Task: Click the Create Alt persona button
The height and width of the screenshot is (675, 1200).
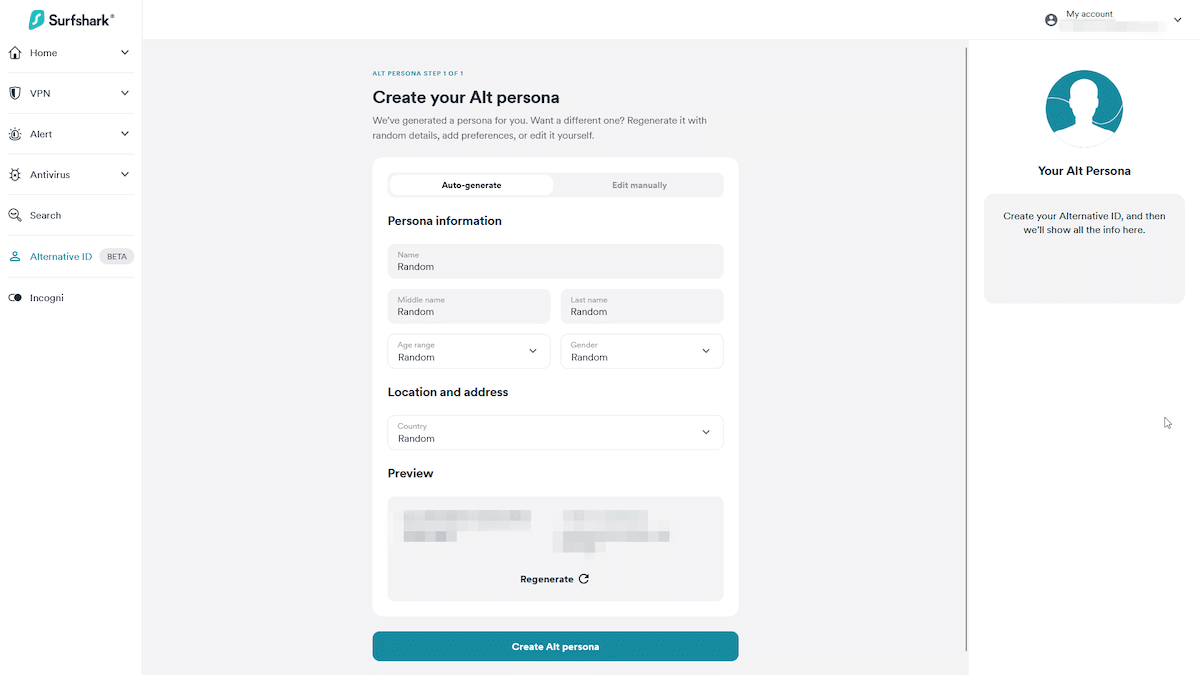Action: click(x=555, y=647)
